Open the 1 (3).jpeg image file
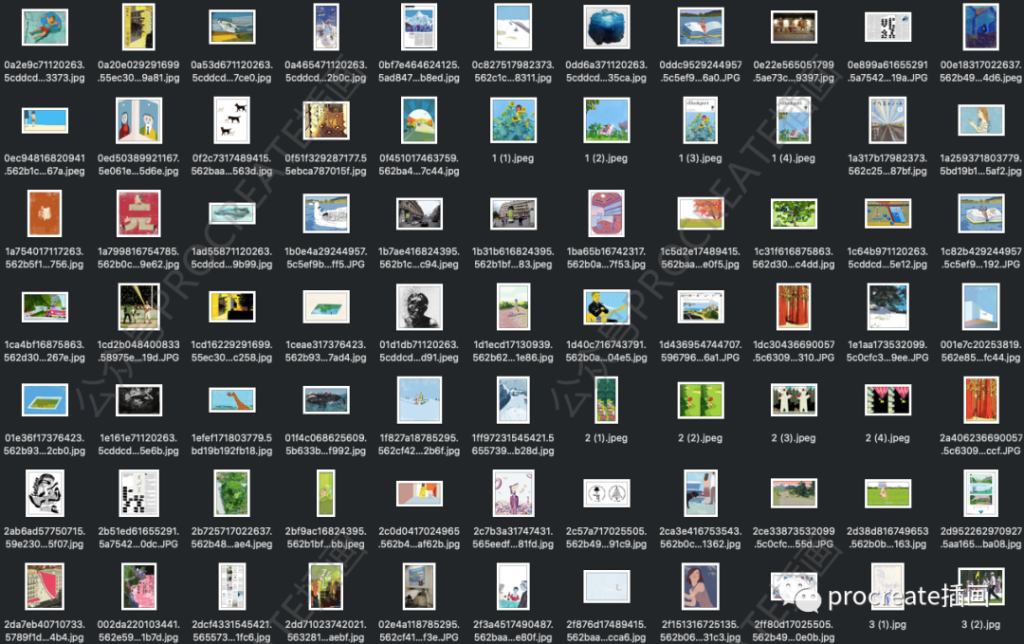This screenshot has height=644, width=1024. tap(700, 122)
